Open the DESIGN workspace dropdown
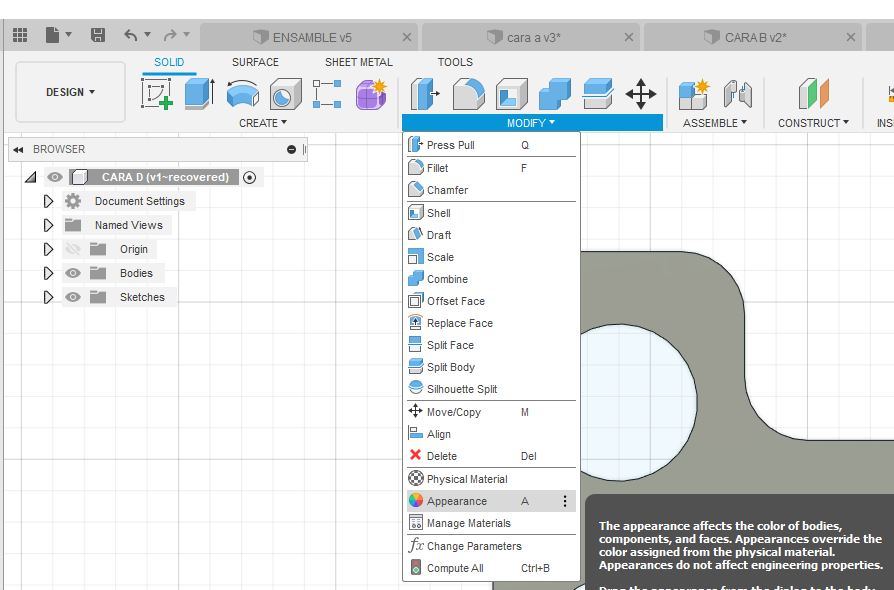The image size is (894, 590). [x=70, y=92]
